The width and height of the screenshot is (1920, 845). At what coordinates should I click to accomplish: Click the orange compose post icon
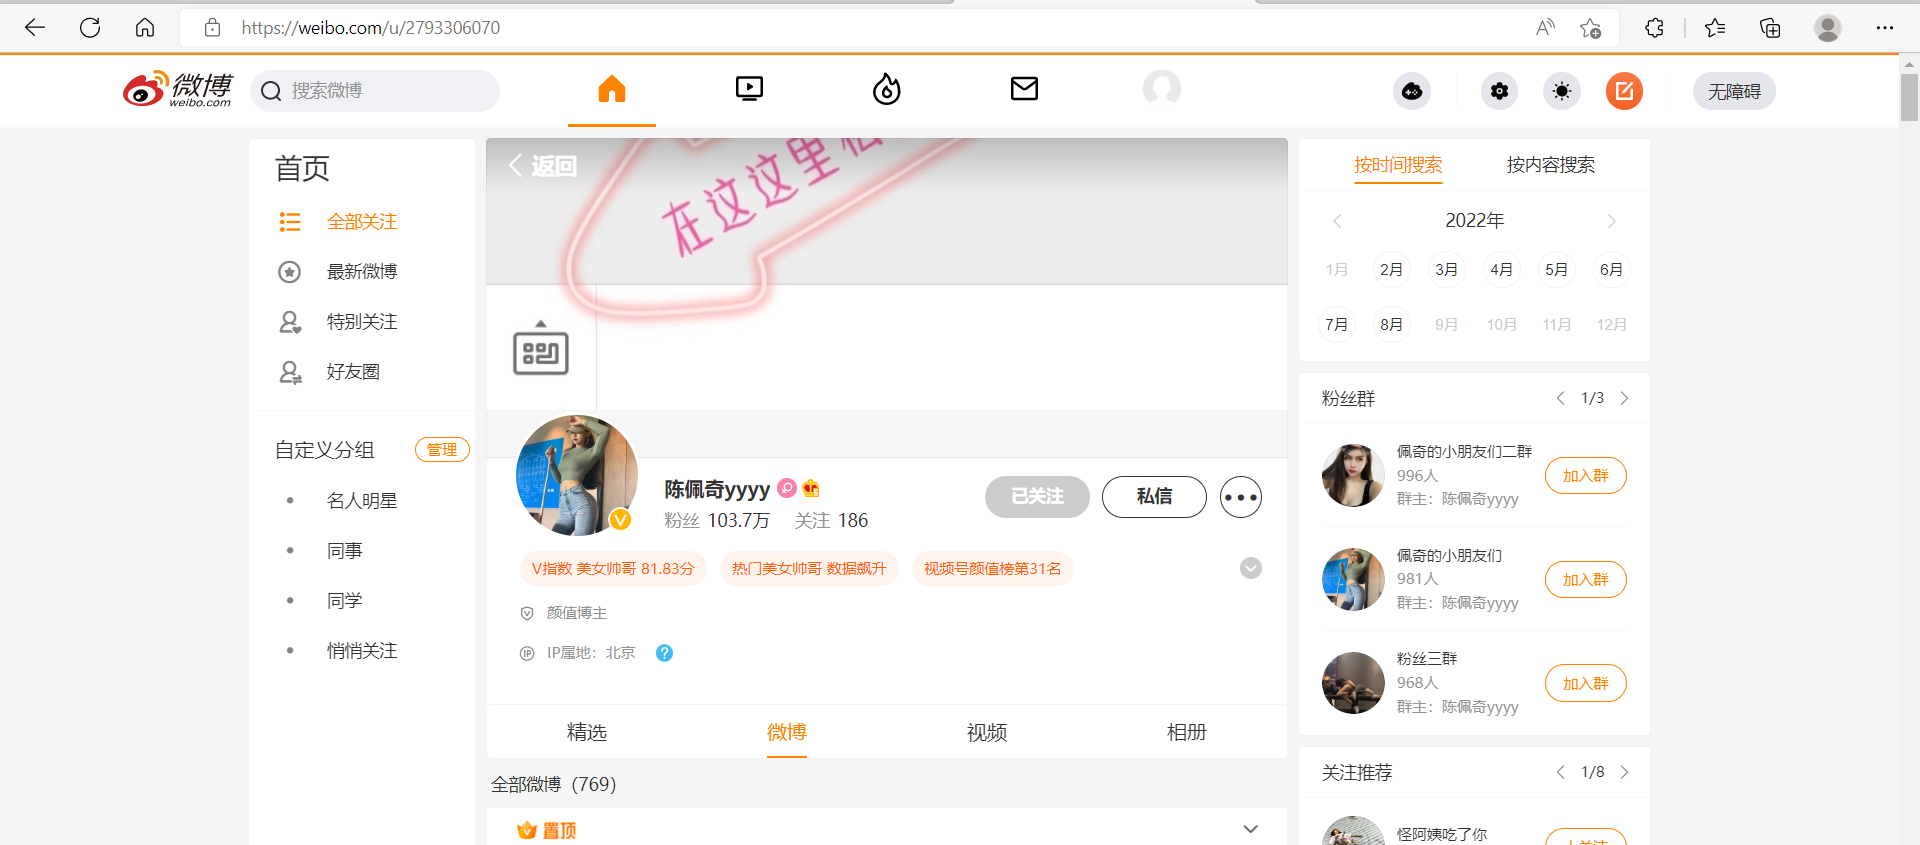[1624, 92]
